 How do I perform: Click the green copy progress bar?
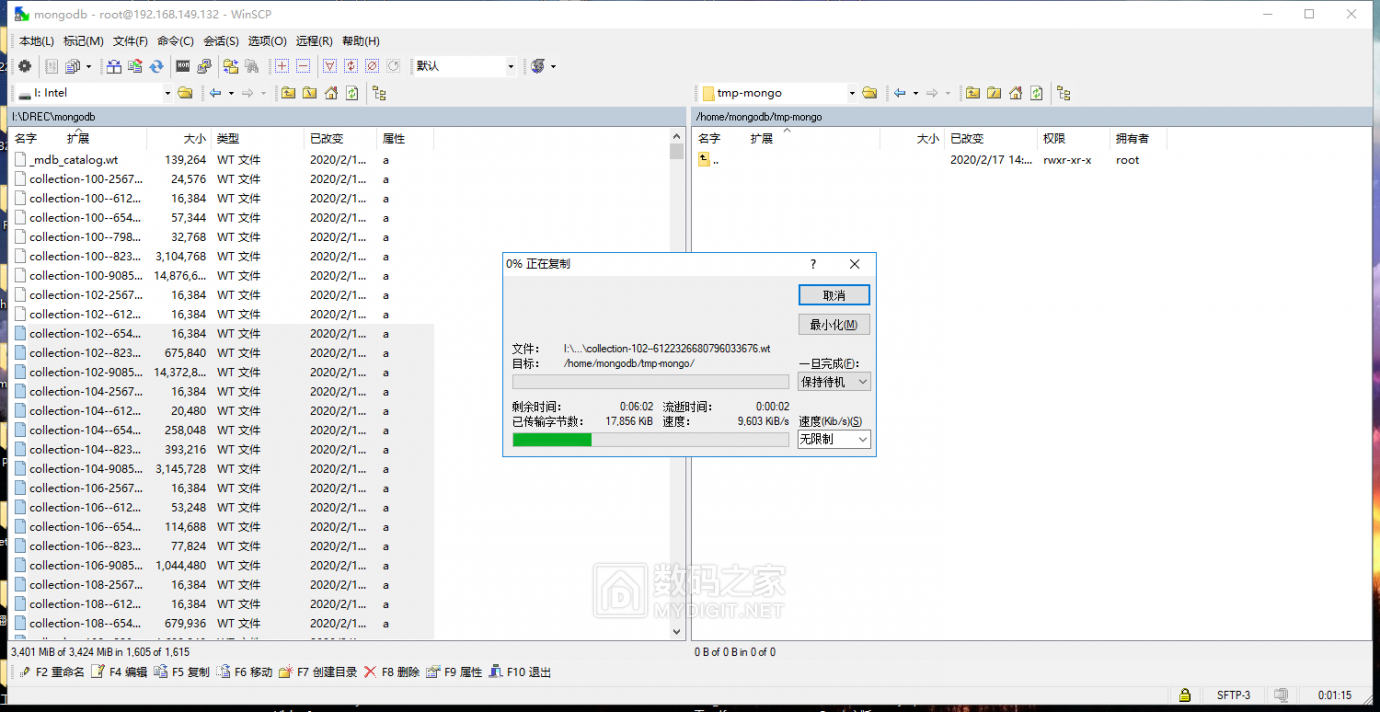click(551, 439)
